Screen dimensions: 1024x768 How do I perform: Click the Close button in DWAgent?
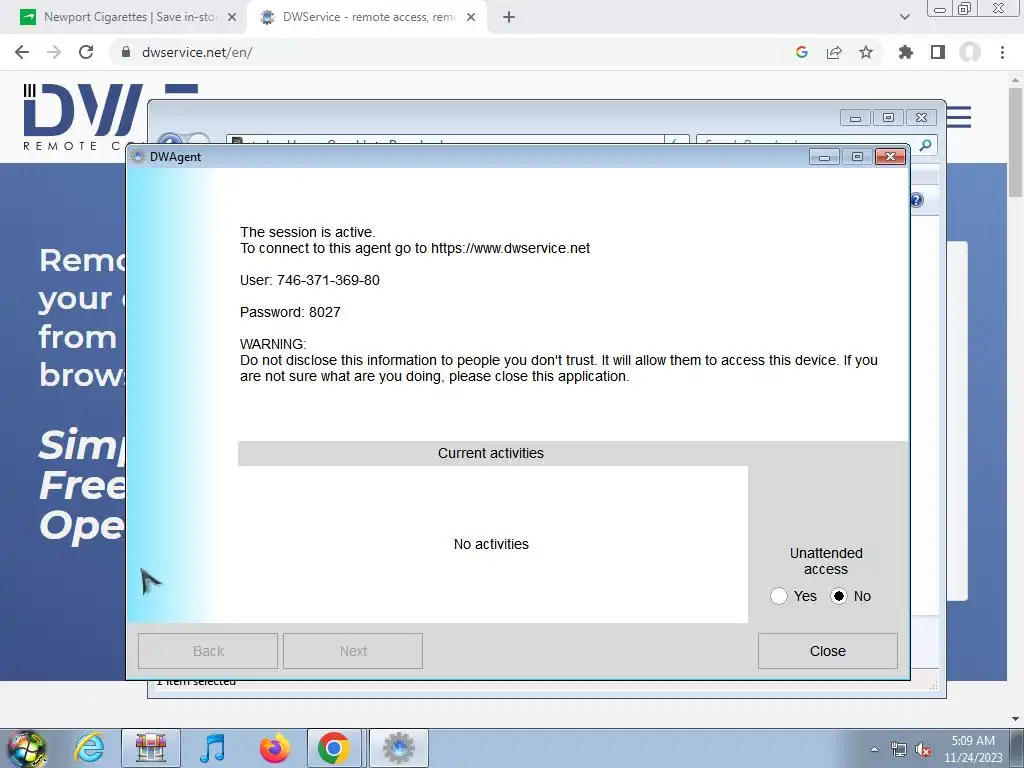point(827,651)
